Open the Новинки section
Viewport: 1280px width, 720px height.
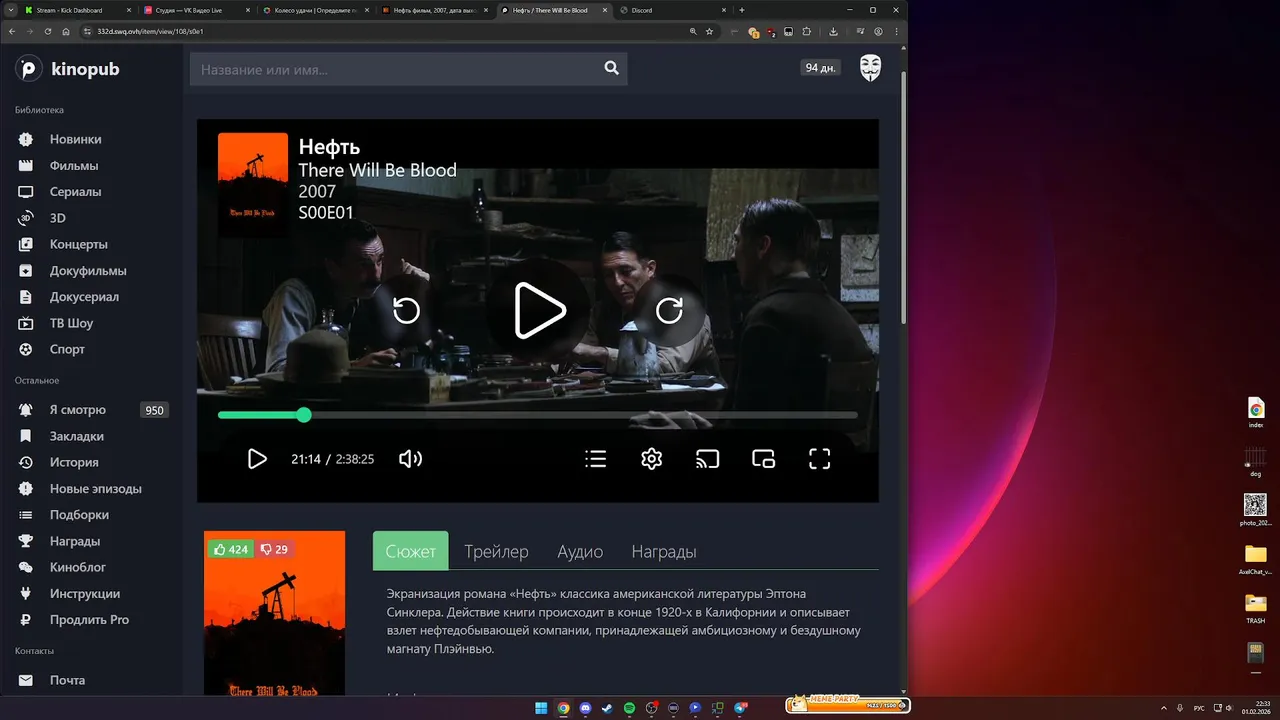pos(75,139)
